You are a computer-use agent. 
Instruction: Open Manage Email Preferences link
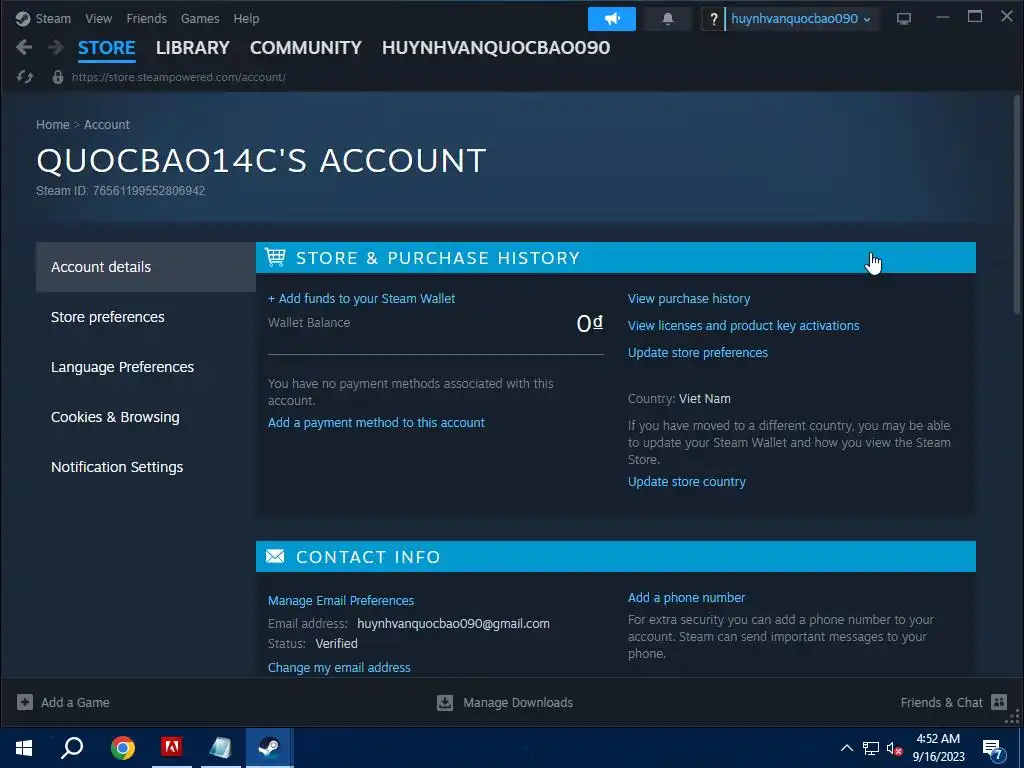341,600
